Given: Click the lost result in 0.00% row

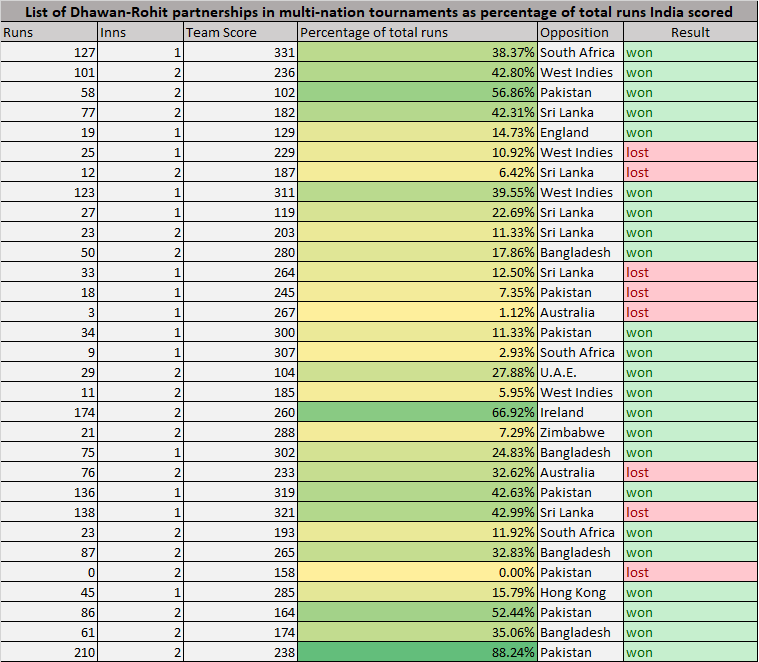Looking at the screenshot, I should (691, 572).
